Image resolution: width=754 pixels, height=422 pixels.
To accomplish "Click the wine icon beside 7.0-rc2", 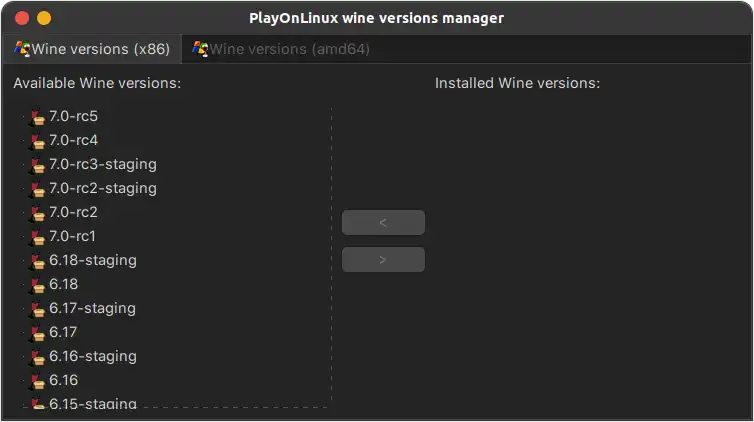I will click(37, 213).
